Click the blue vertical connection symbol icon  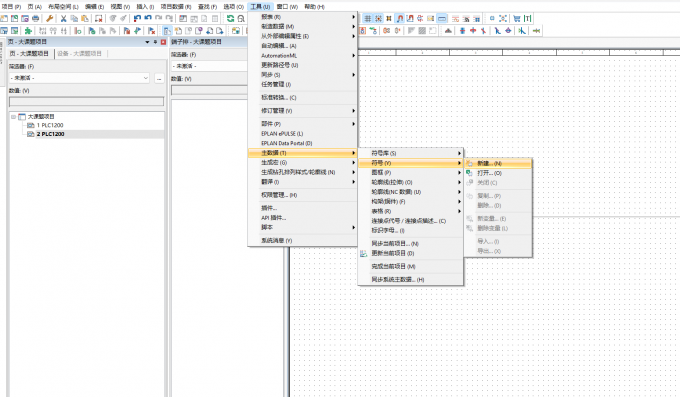[462, 30]
